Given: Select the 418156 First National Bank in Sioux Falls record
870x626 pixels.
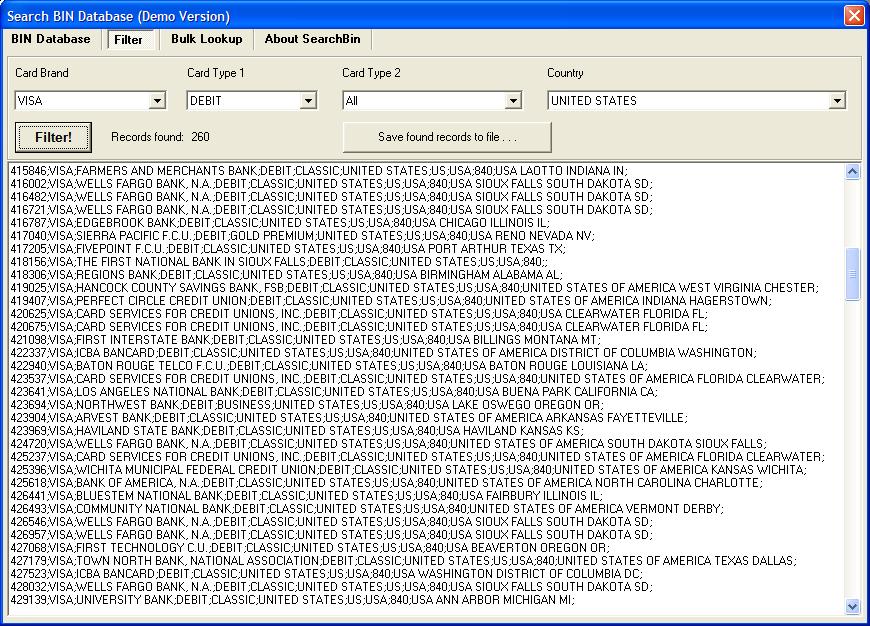Looking at the screenshot, I should (x=279, y=262).
